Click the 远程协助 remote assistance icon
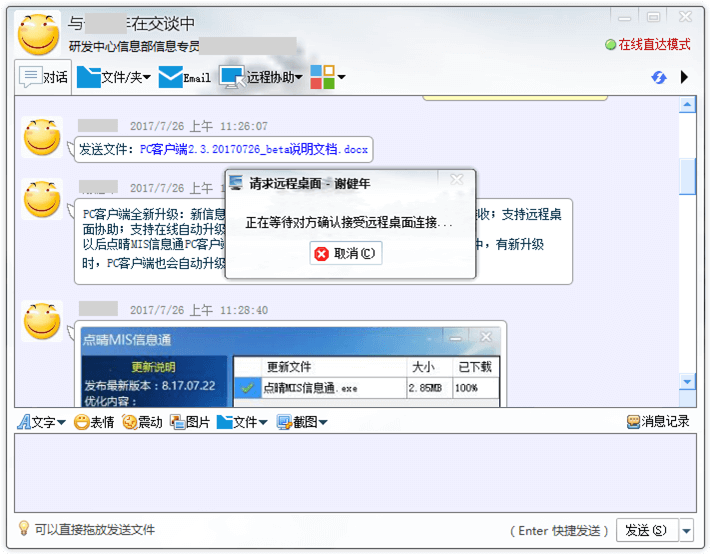The height and width of the screenshot is (555, 711). coord(232,77)
